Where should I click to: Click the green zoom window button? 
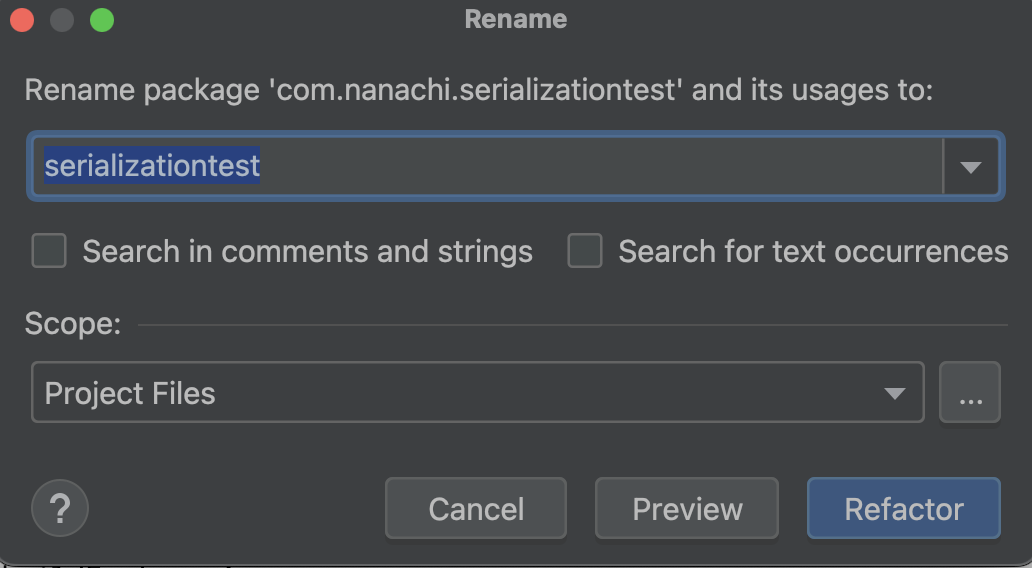point(102,19)
